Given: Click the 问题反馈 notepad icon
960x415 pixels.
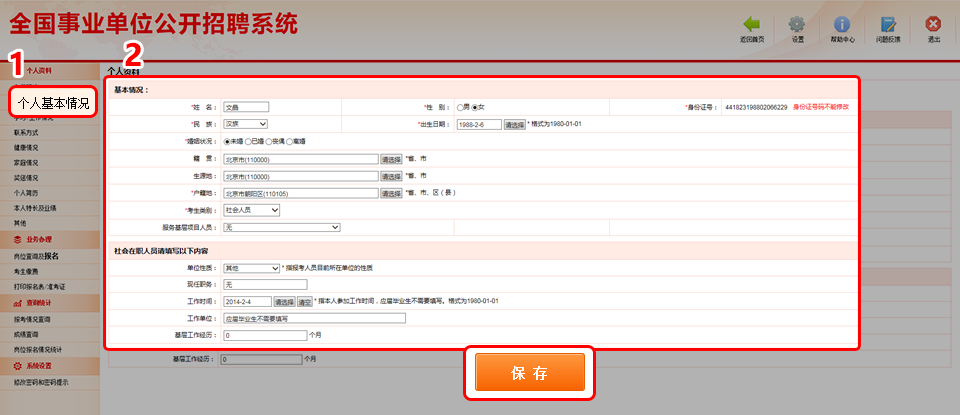Looking at the screenshot, I should [x=888, y=24].
